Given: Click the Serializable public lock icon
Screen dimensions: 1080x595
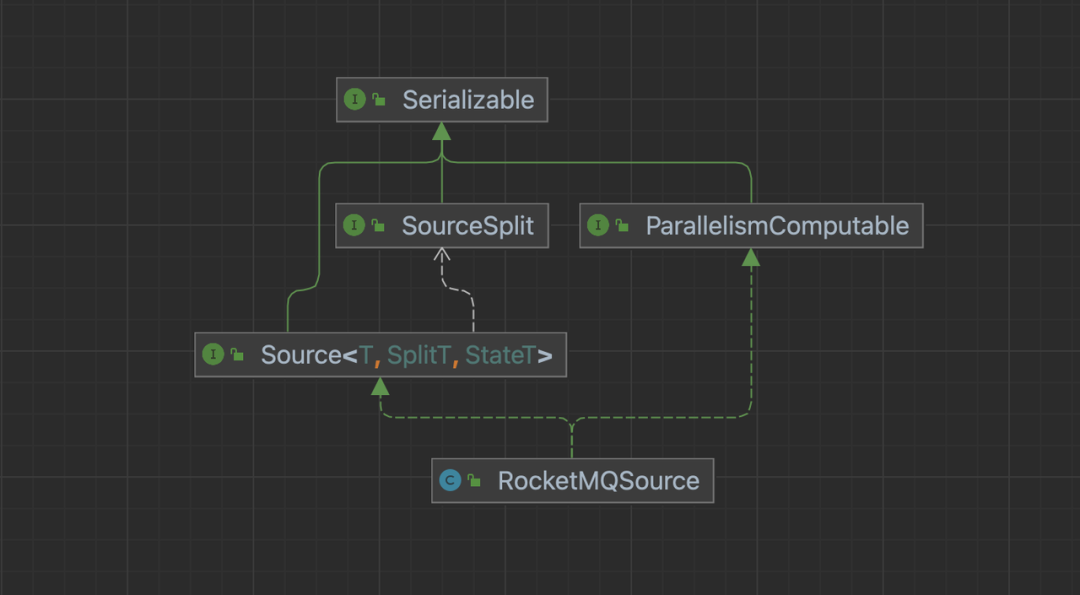Looking at the screenshot, I should 379,100.
